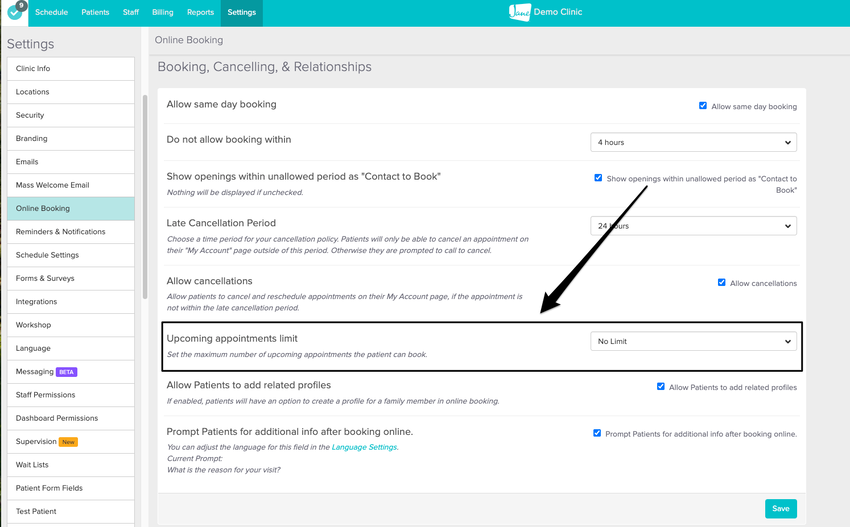Open the Patients tab

tap(95, 12)
